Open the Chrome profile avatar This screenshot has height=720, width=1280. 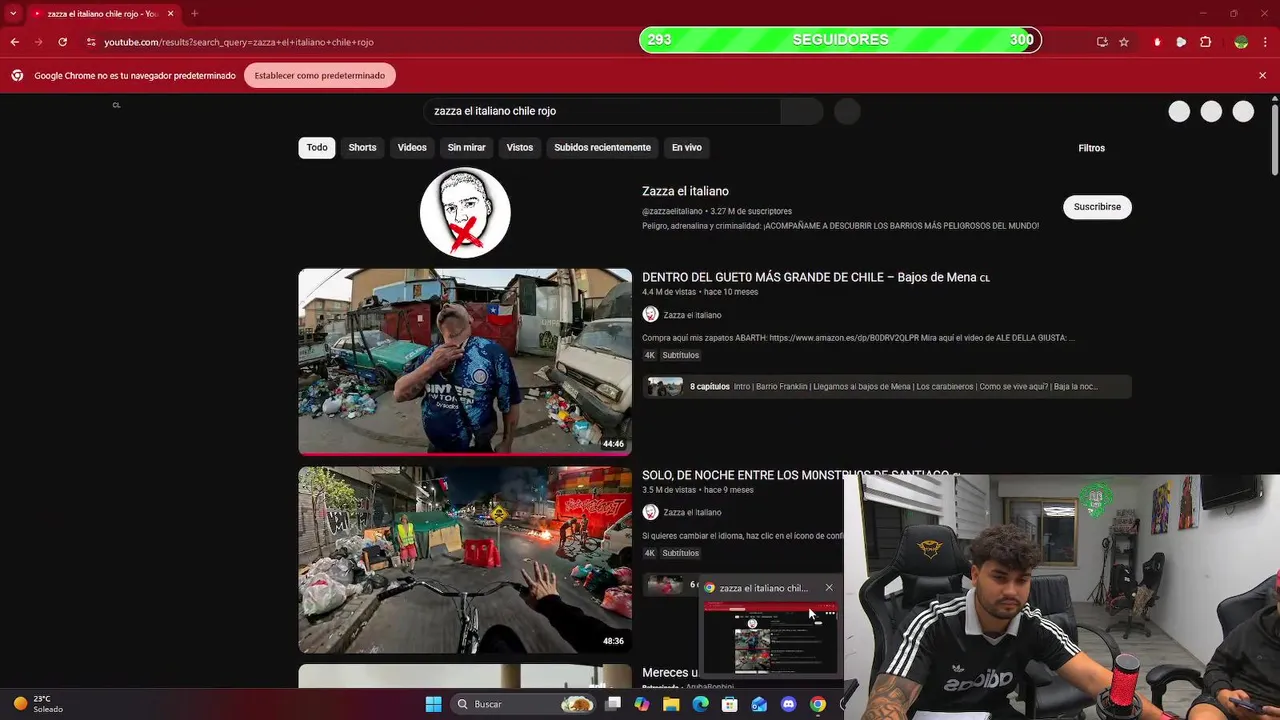(1241, 42)
